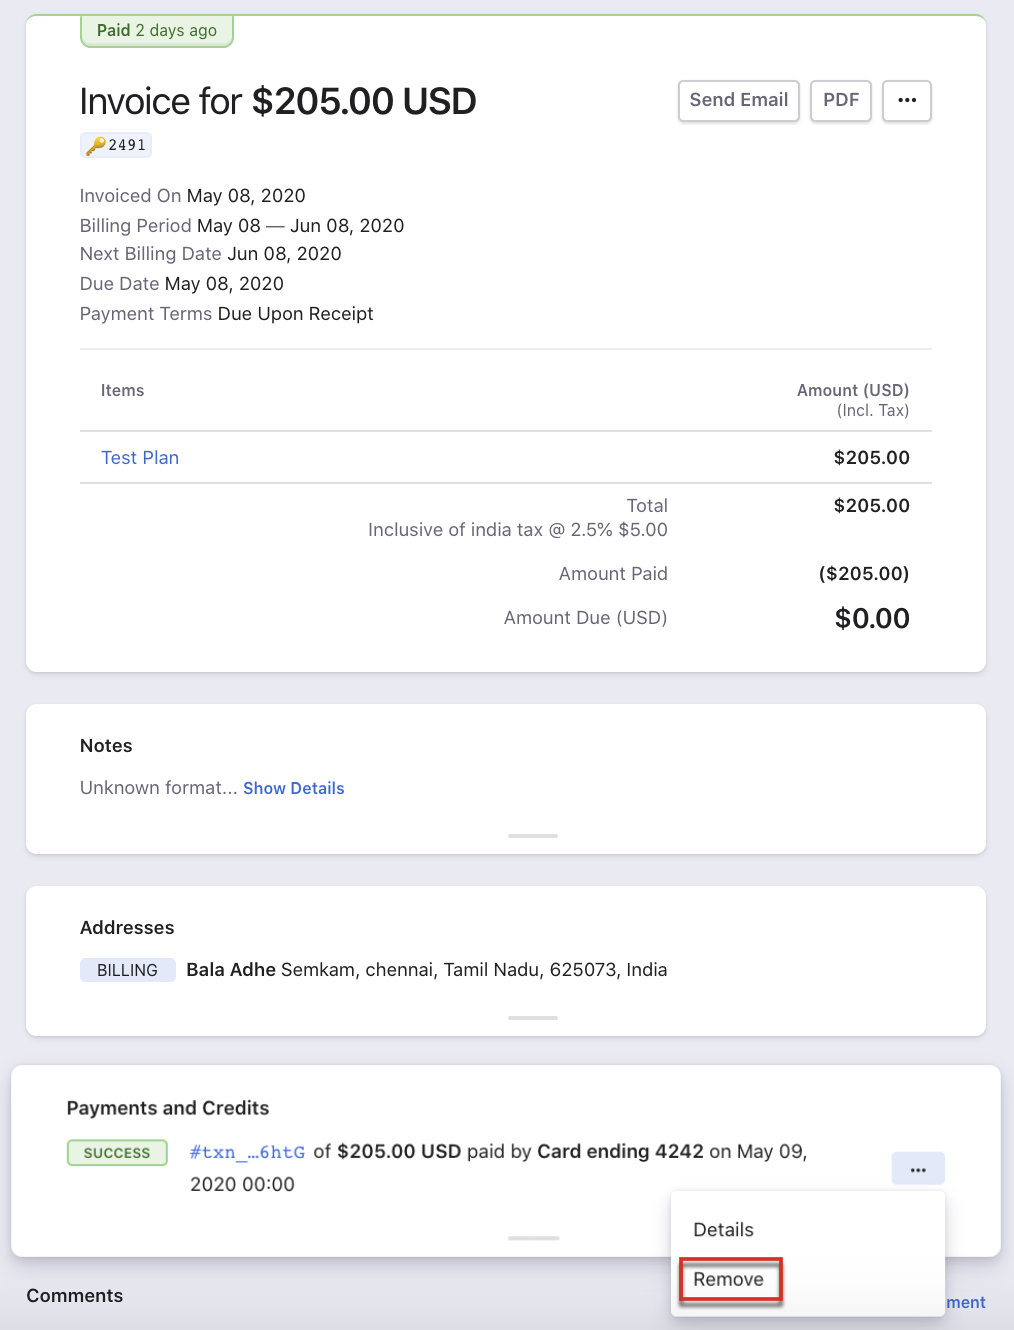Click the Addresses card collapse handle
This screenshot has width=1014, height=1330.
click(x=533, y=1017)
